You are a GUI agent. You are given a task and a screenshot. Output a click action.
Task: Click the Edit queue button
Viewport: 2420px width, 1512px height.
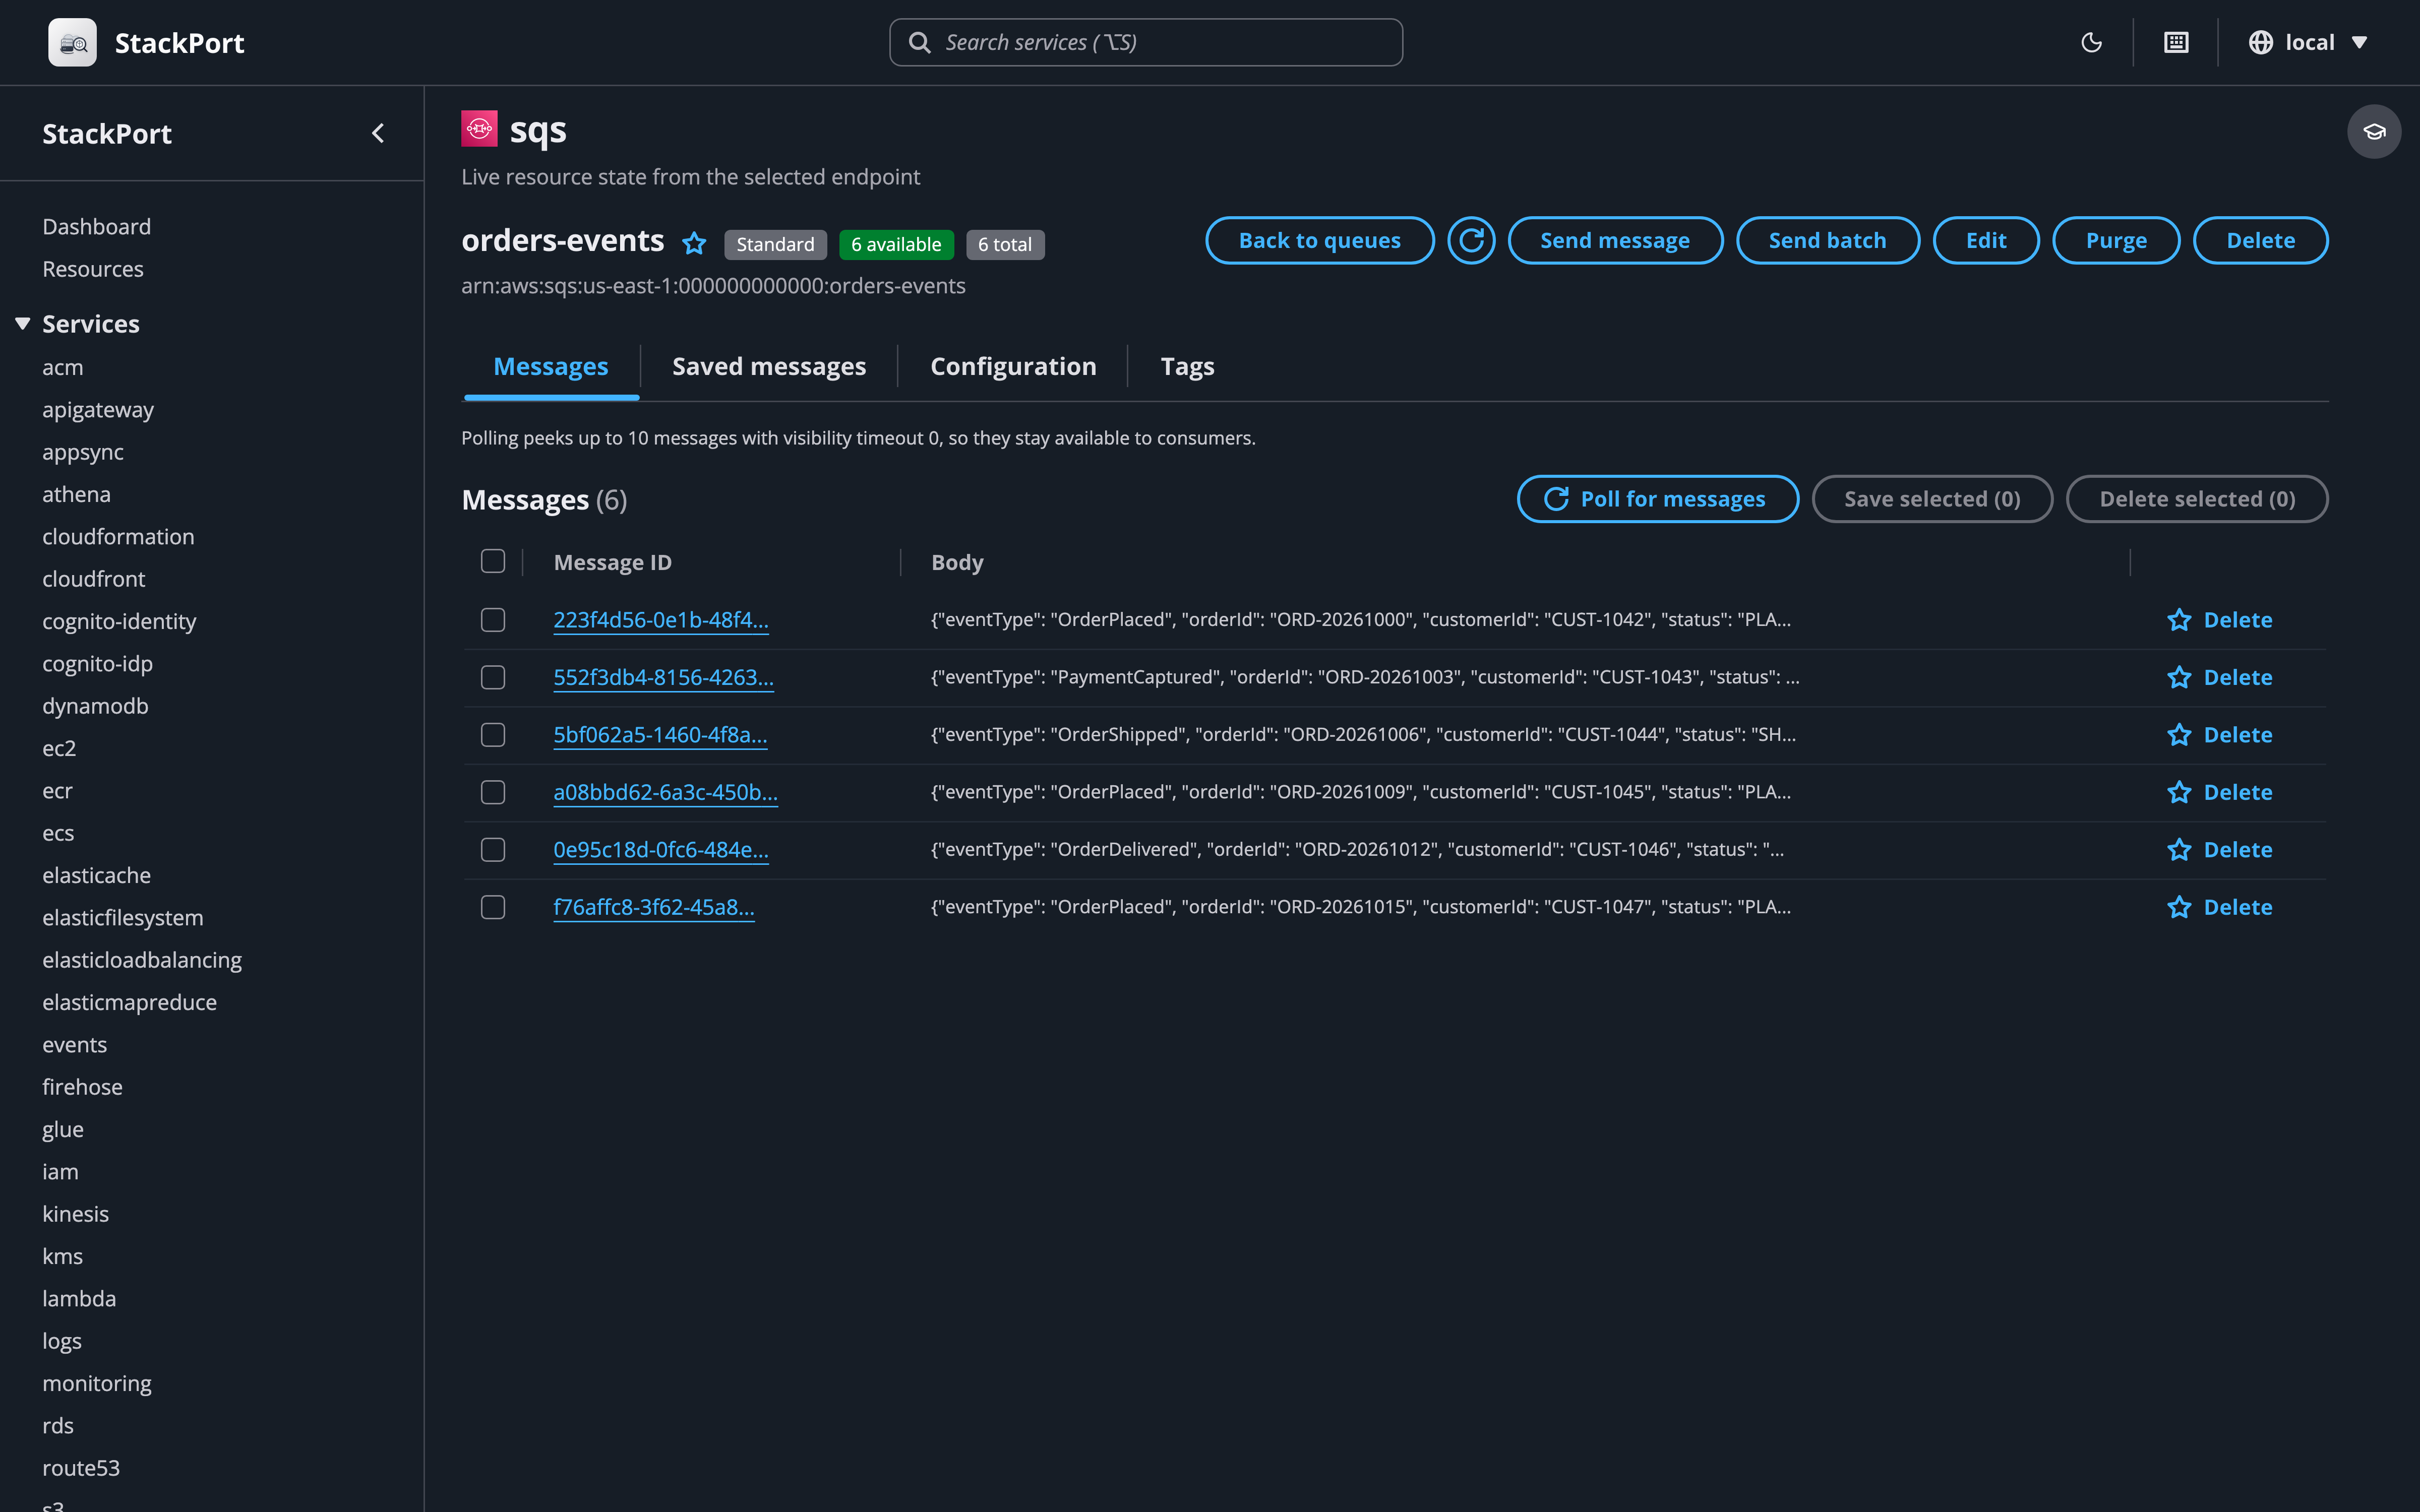tap(1986, 240)
